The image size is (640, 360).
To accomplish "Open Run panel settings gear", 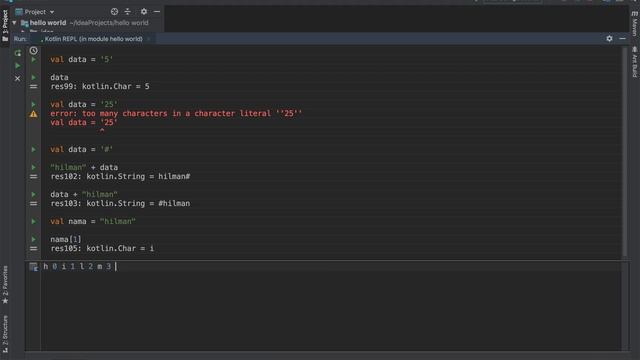I will coord(609,38).
